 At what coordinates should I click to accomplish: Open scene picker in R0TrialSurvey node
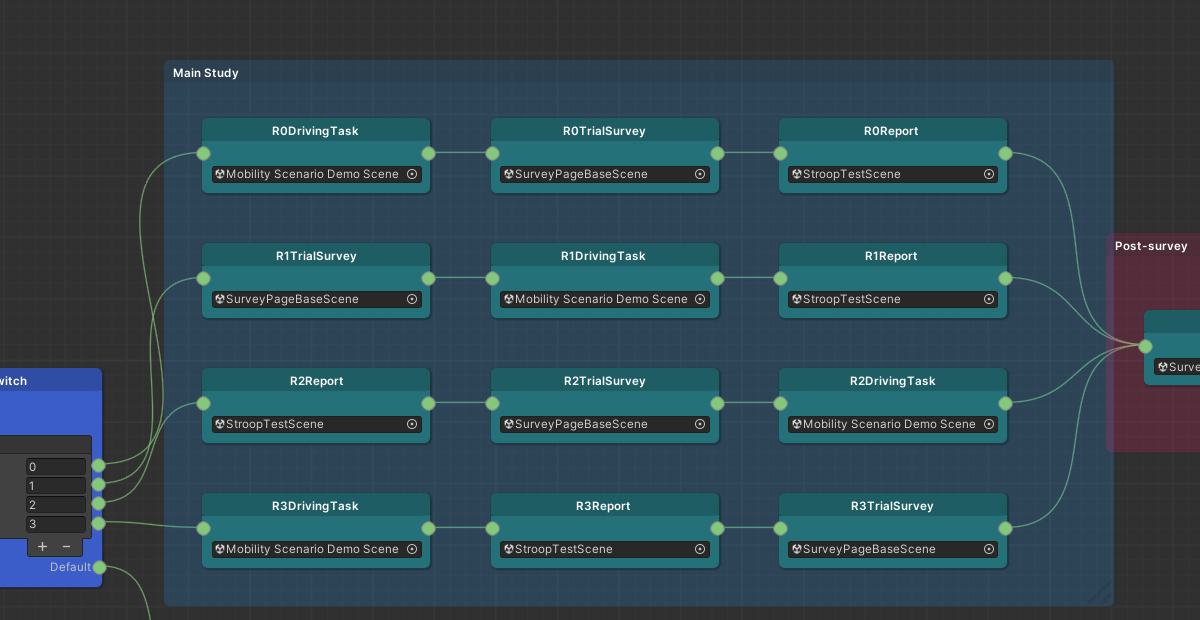pos(700,174)
